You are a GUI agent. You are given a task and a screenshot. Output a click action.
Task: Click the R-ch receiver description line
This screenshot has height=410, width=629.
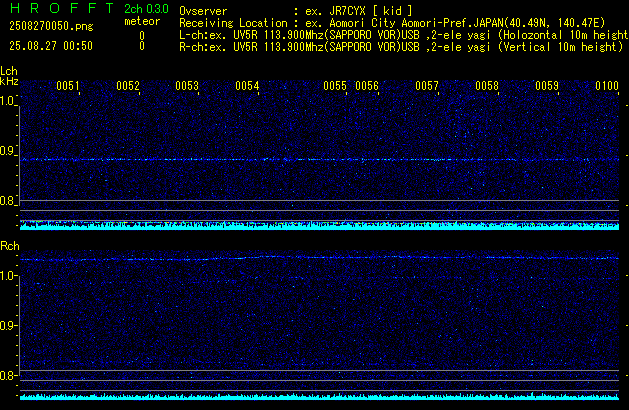point(401,47)
